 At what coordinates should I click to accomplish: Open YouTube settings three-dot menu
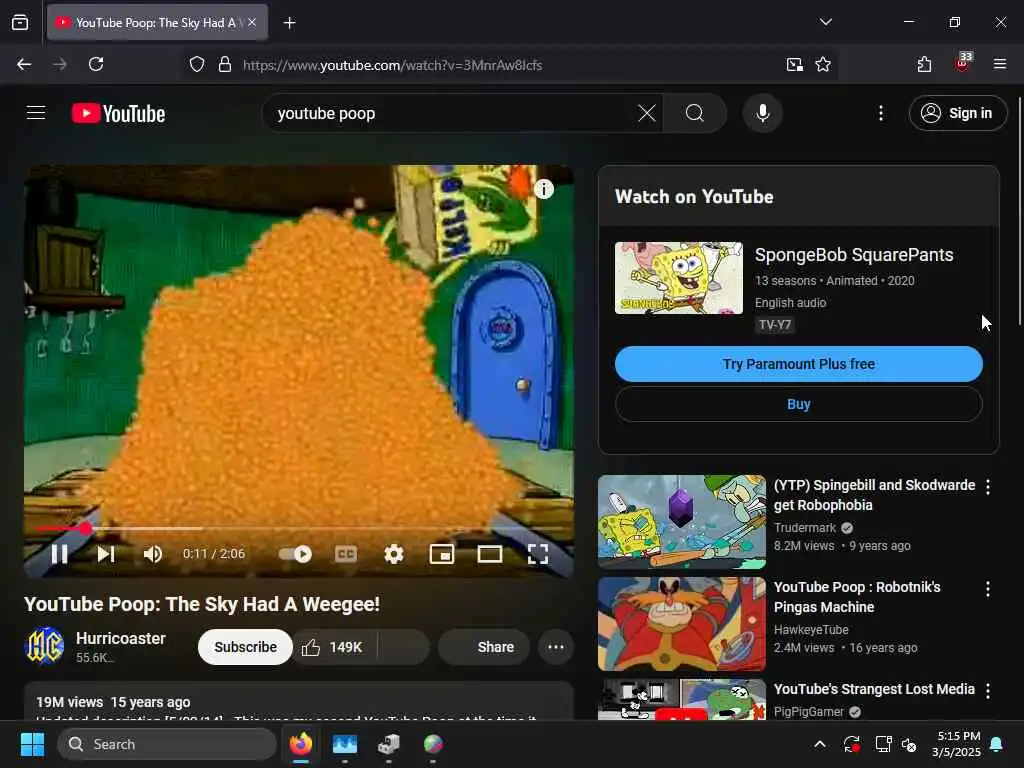pos(881,114)
